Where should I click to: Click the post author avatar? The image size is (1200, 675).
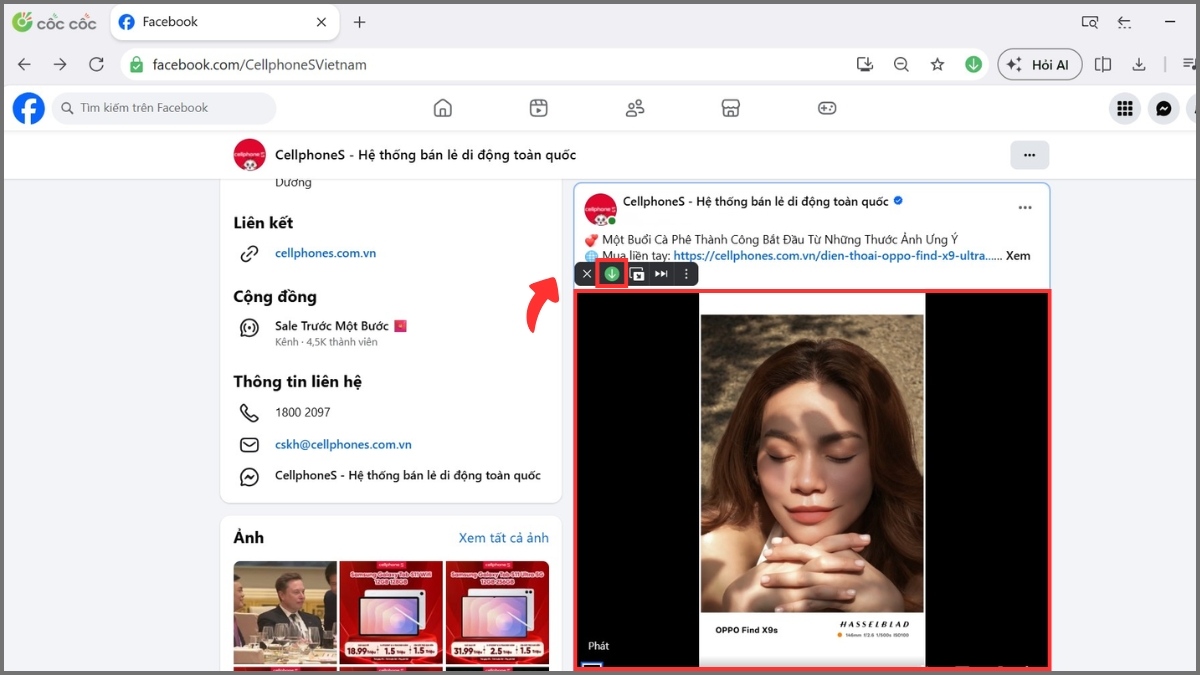pyautogui.click(x=600, y=209)
